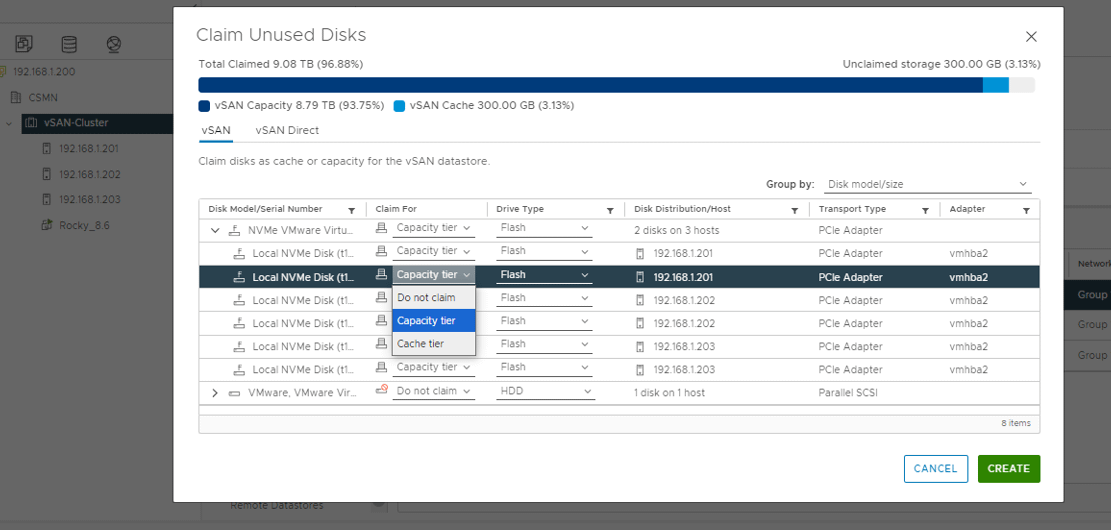Sort by the Claim For column header
This screenshot has width=1111, height=530.
395,209
